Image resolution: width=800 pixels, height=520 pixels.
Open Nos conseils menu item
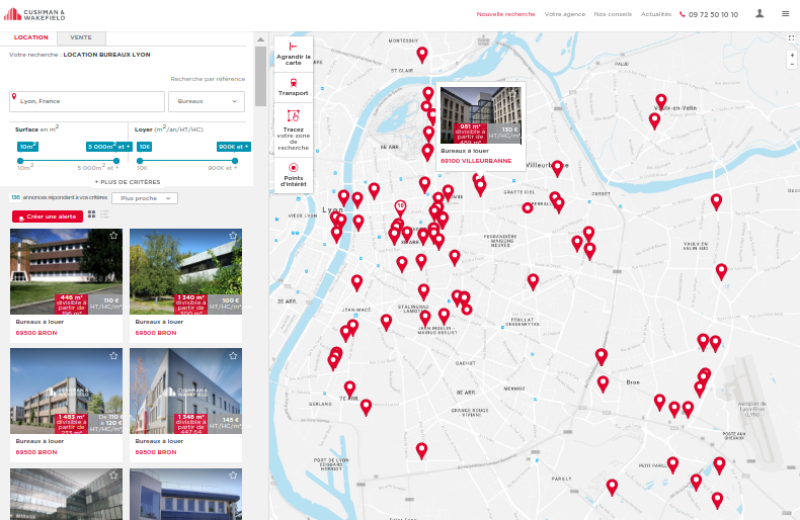coord(613,14)
